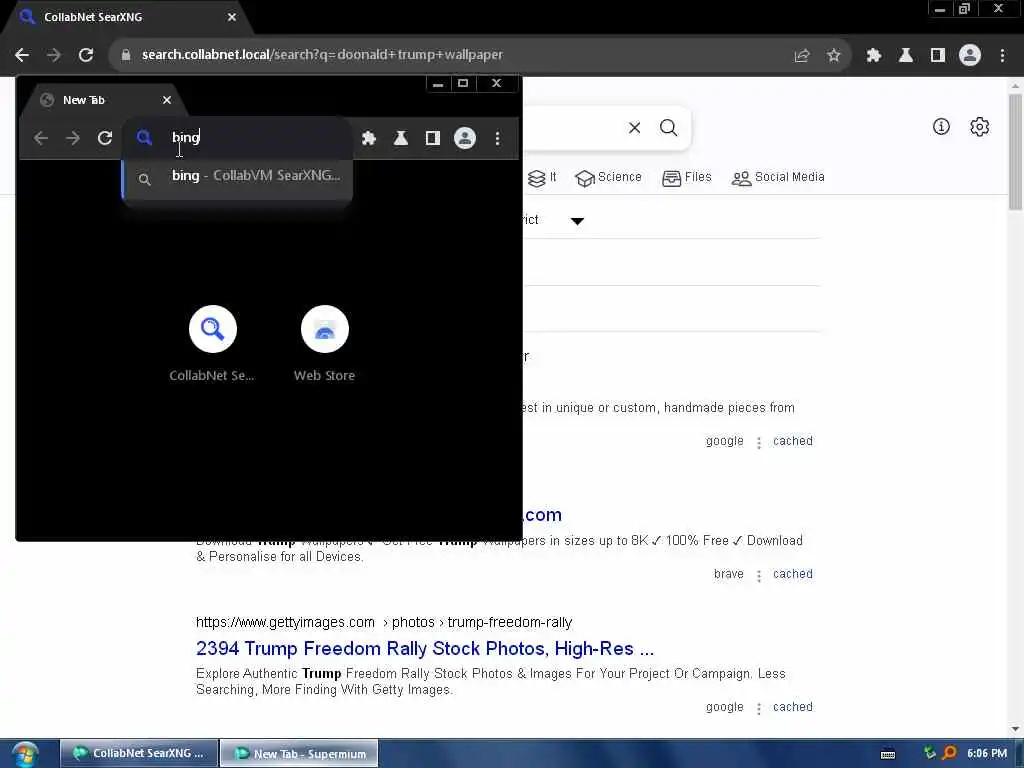Switch to the It search category

(542, 177)
